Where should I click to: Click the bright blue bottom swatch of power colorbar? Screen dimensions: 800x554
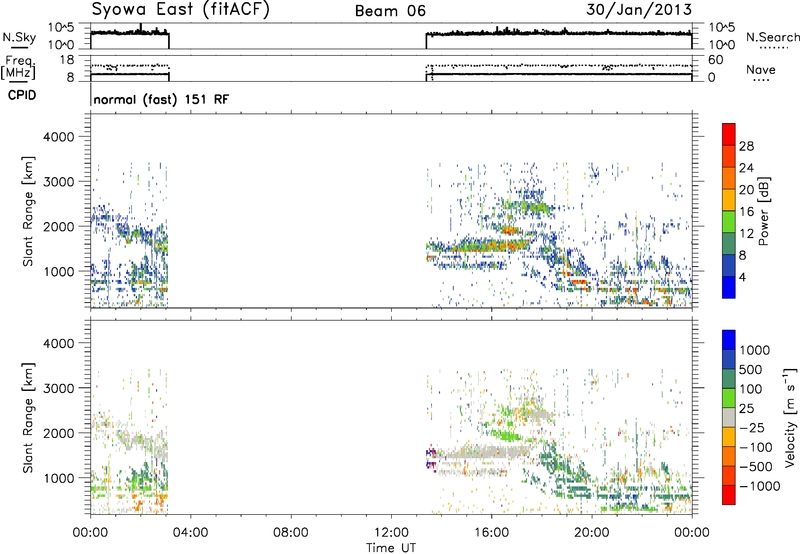(729, 287)
